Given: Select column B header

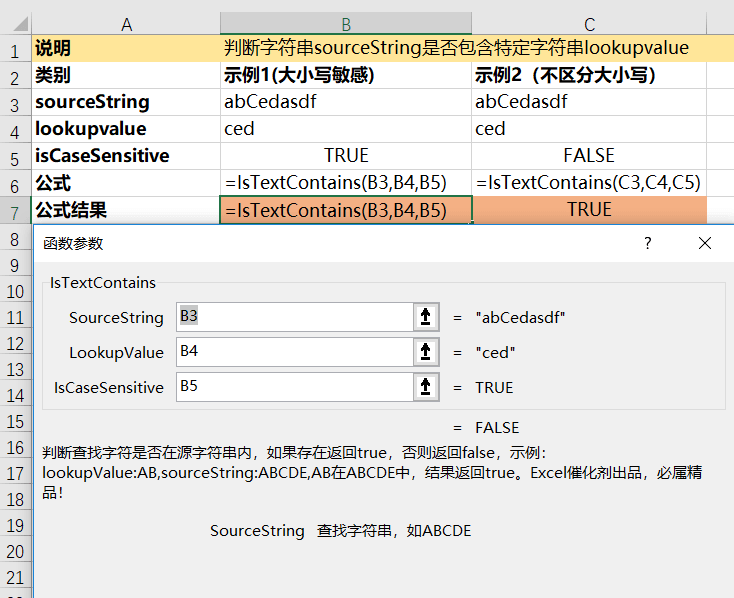Looking at the screenshot, I should (346, 24).
